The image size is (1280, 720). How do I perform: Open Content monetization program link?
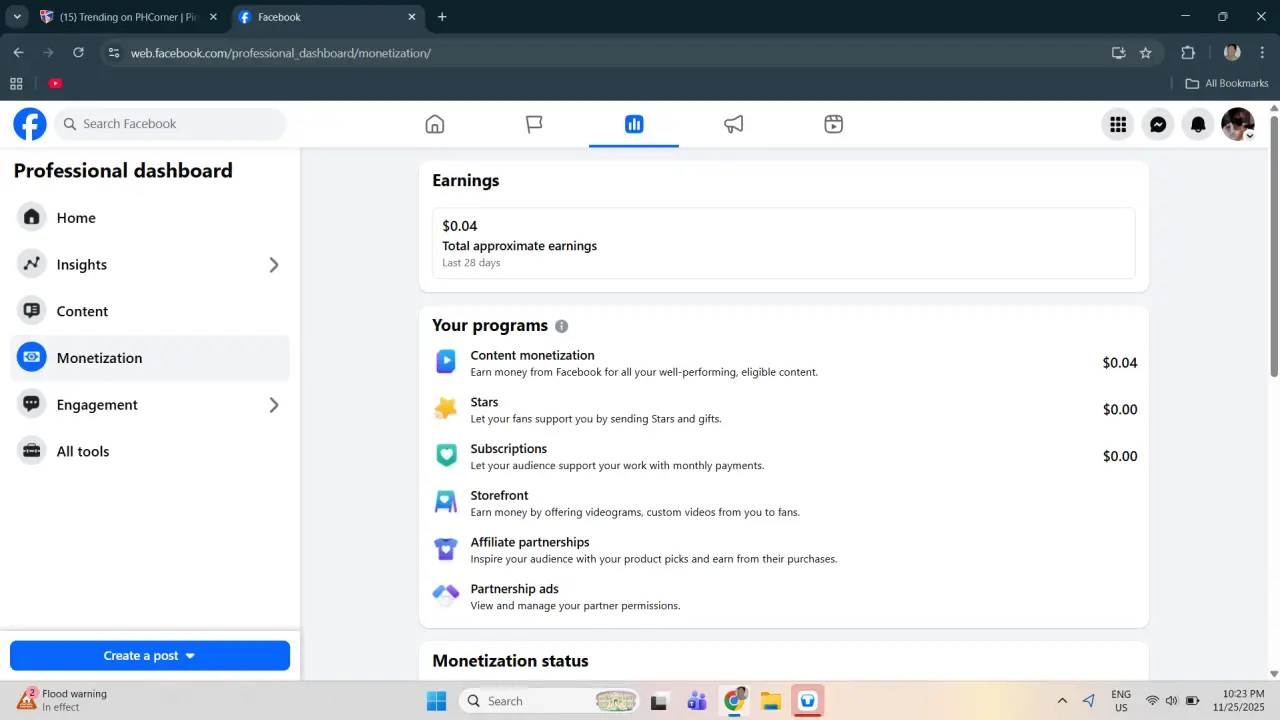coord(533,355)
